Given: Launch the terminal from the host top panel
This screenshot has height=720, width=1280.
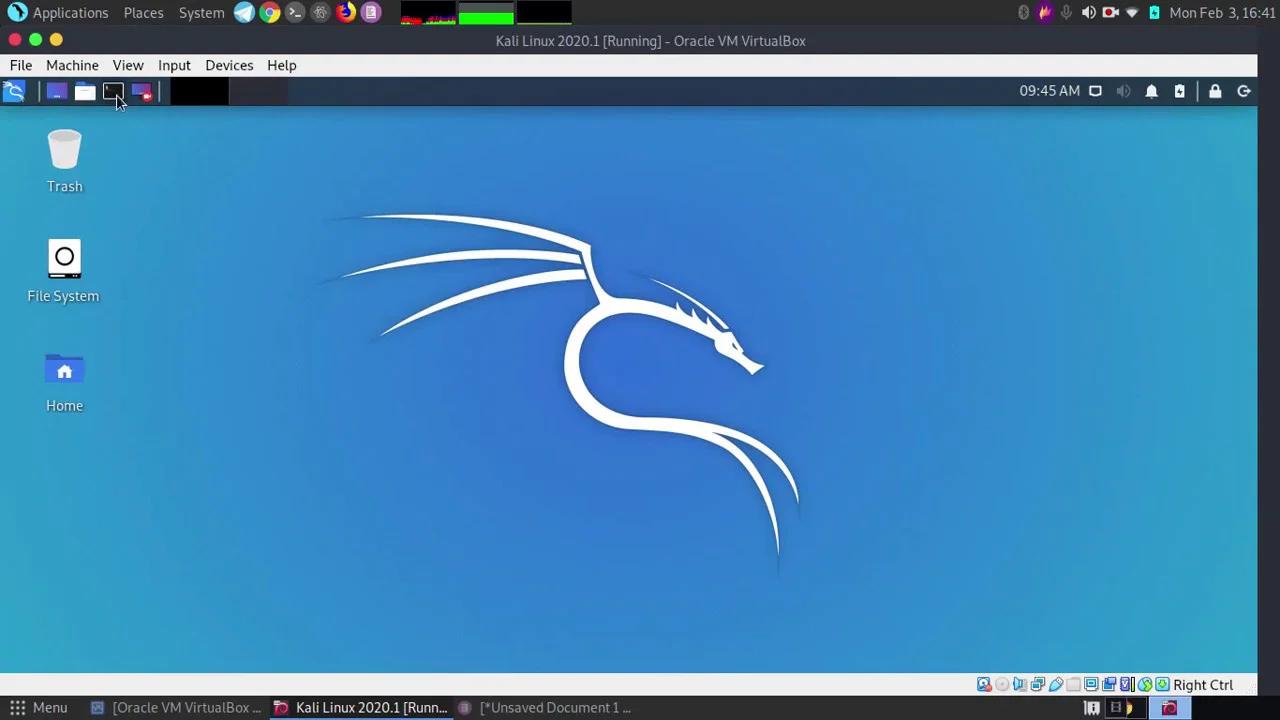Looking at the screenshot, I should pyautogui.click(x=295, y=13).
